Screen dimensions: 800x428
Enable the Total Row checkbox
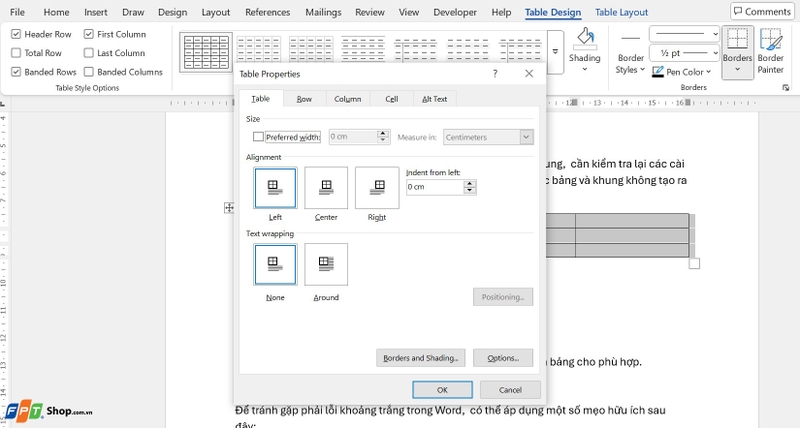click(x=16, y=53)
